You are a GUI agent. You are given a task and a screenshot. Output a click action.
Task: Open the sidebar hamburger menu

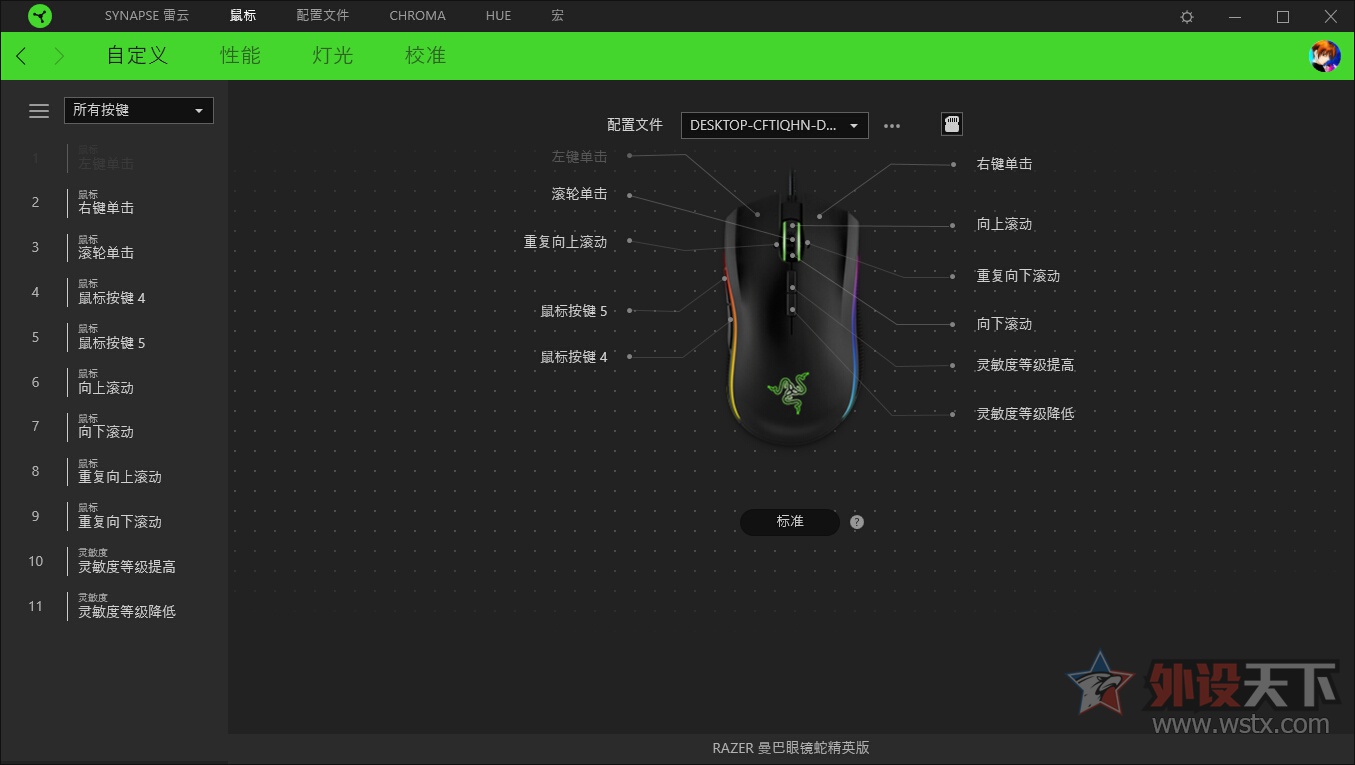coord(39,110)
